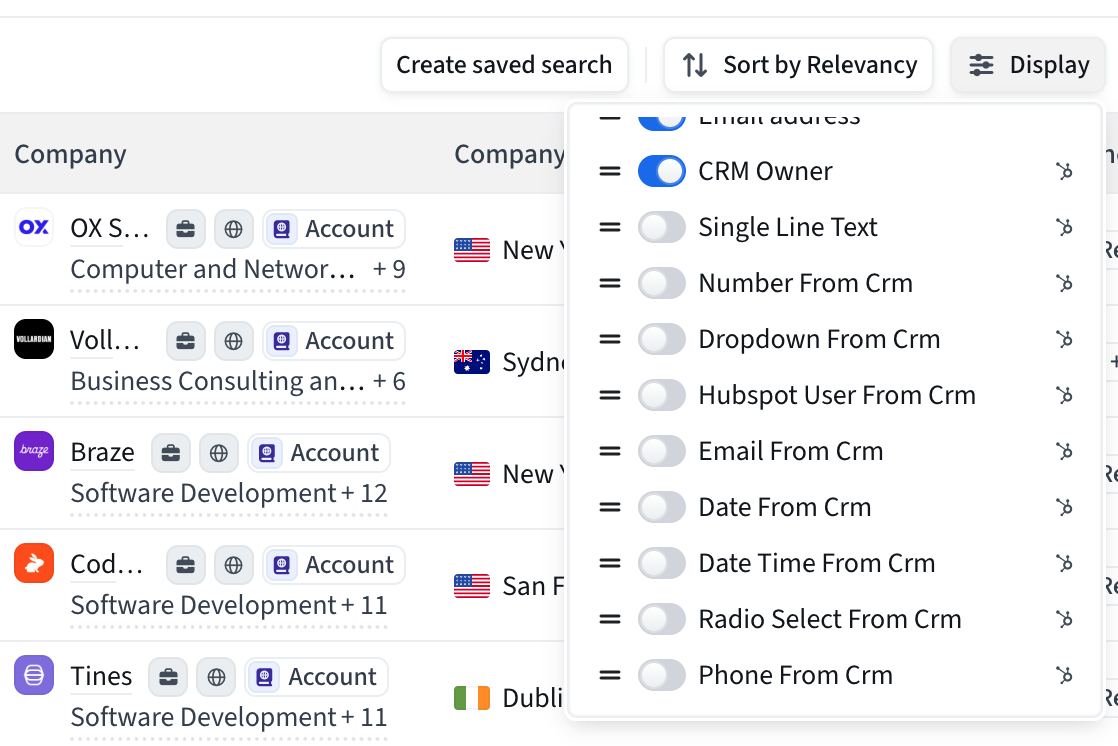Image resolution: width=1118 pixels, height=746 pixels.
Task: Open website globe icon for OX S… row
Action: pyautogui.click(x=234, y=229)
